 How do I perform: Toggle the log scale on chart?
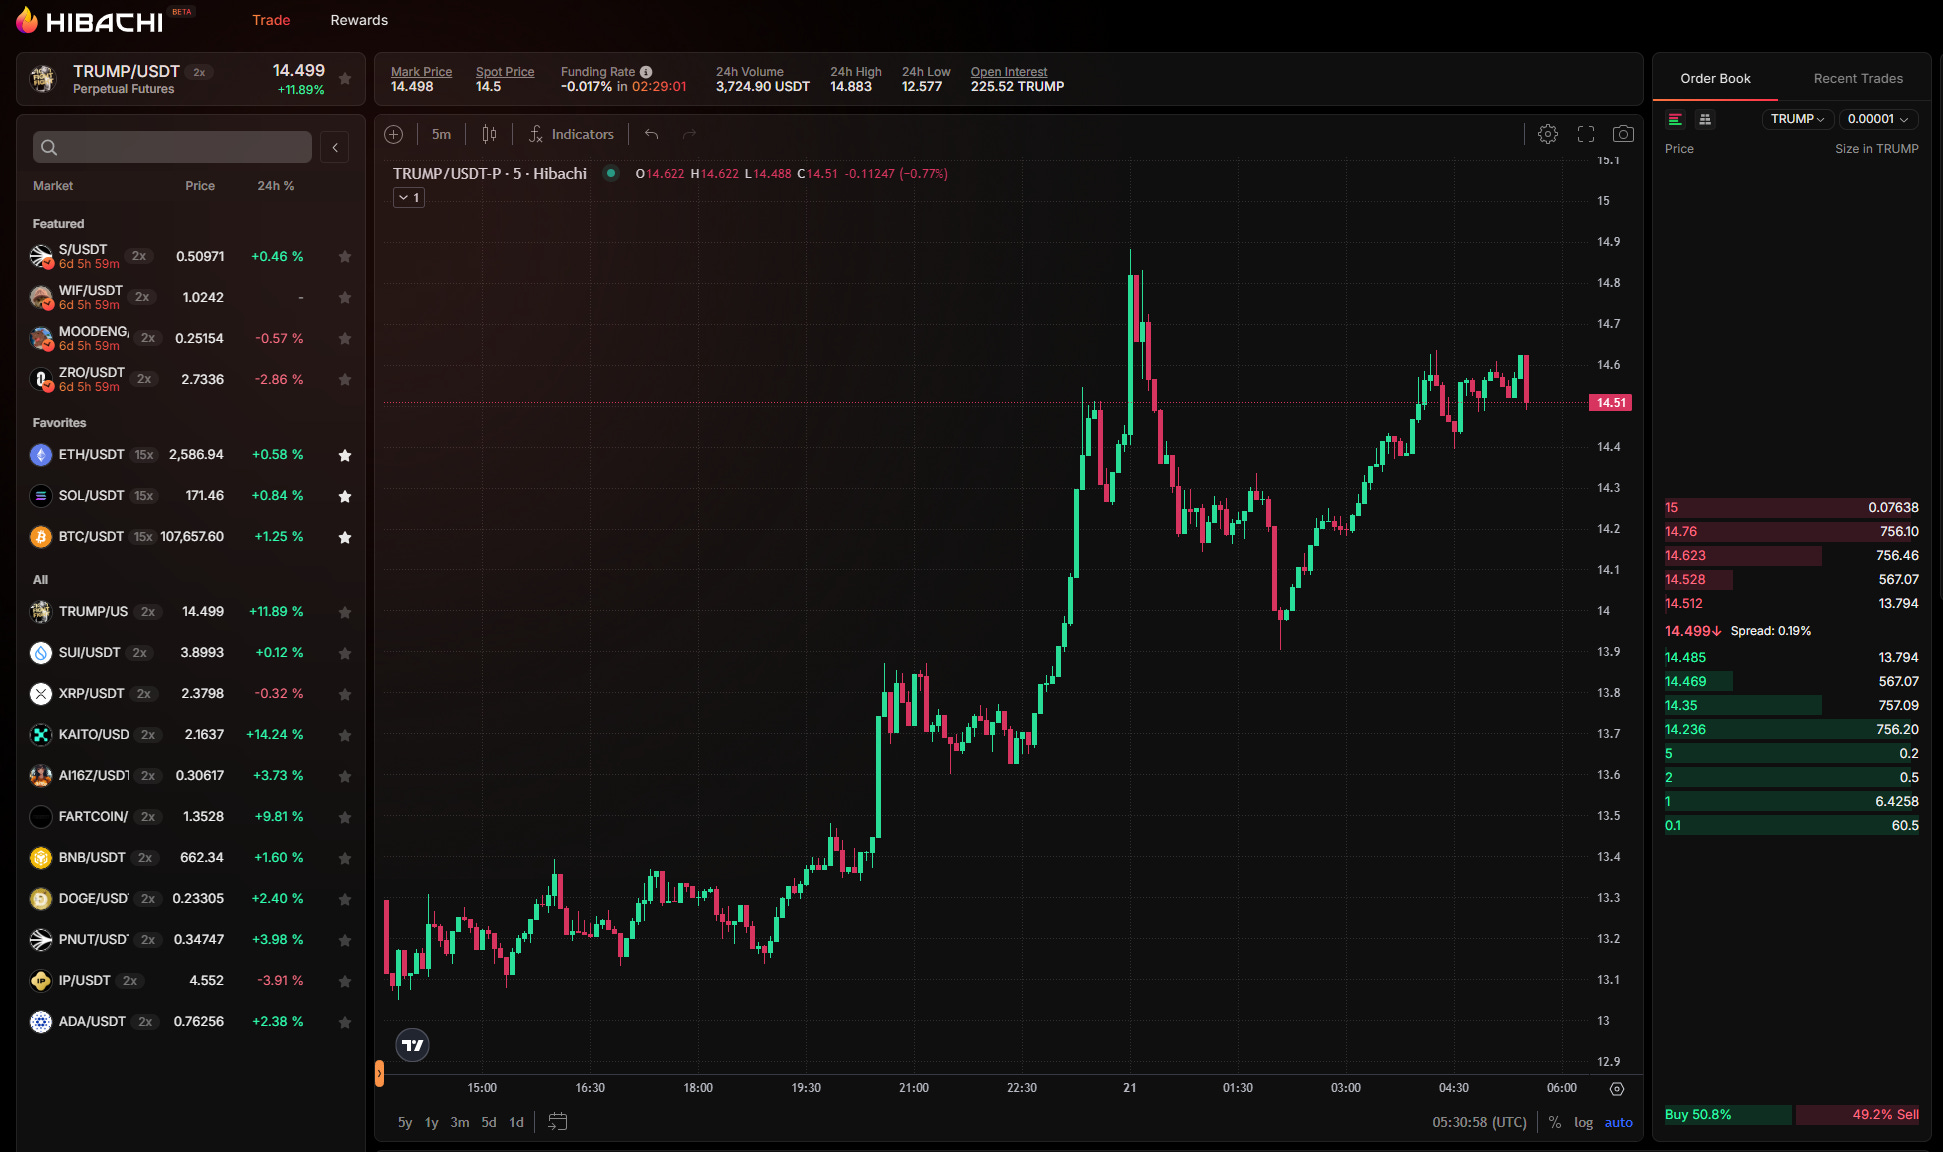[1583, 1122]
